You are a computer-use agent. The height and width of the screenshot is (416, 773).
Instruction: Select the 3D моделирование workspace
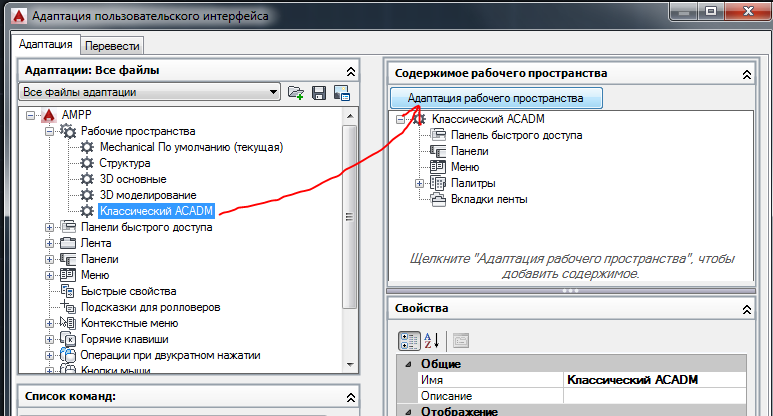tap(148, 195)
